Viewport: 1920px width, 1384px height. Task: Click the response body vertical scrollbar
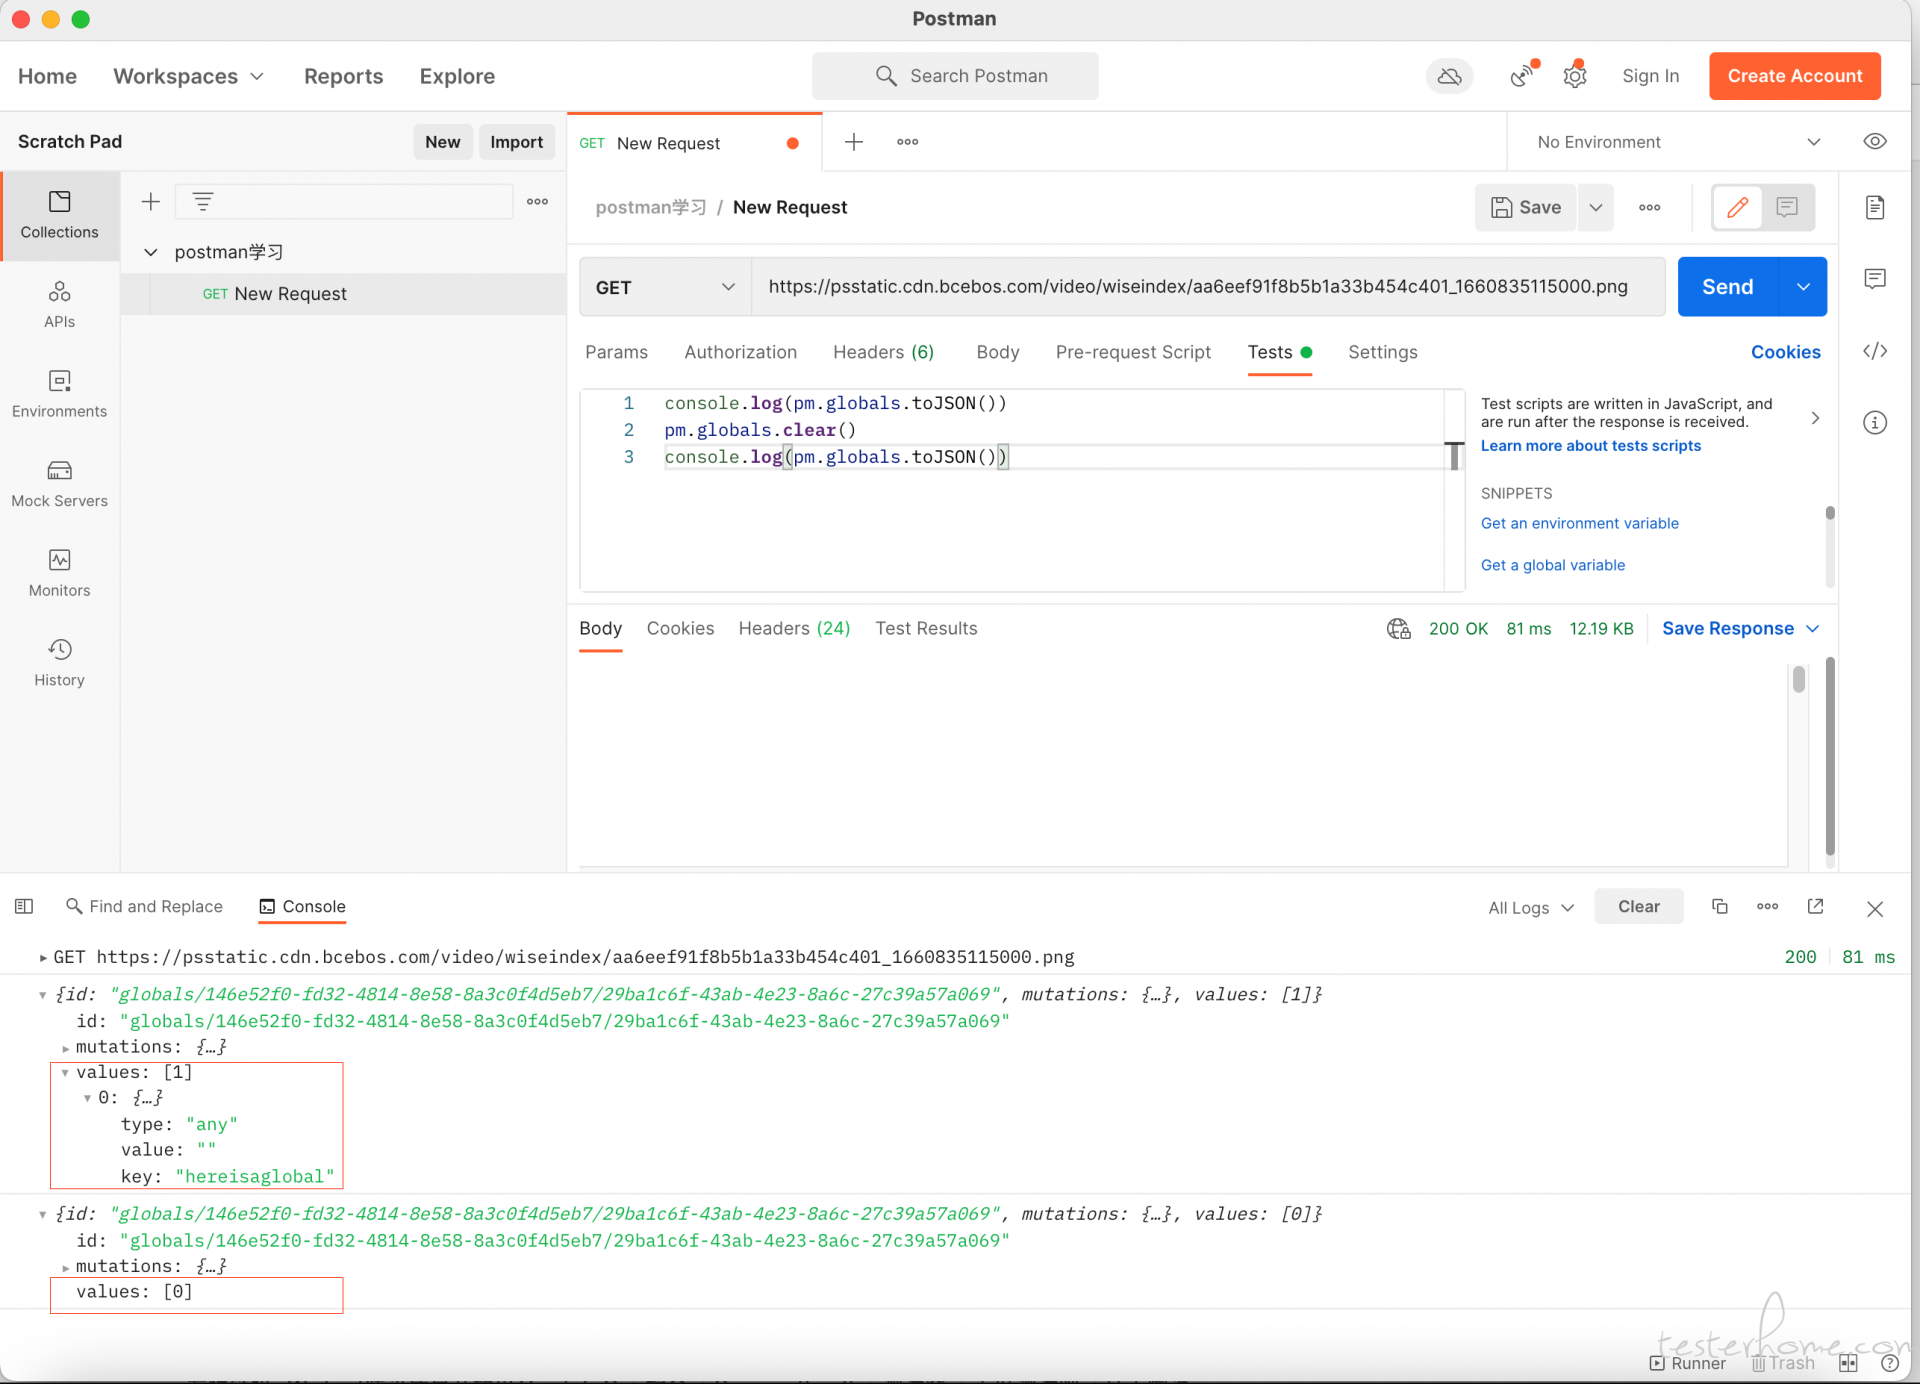click(x=1799, y=680)
